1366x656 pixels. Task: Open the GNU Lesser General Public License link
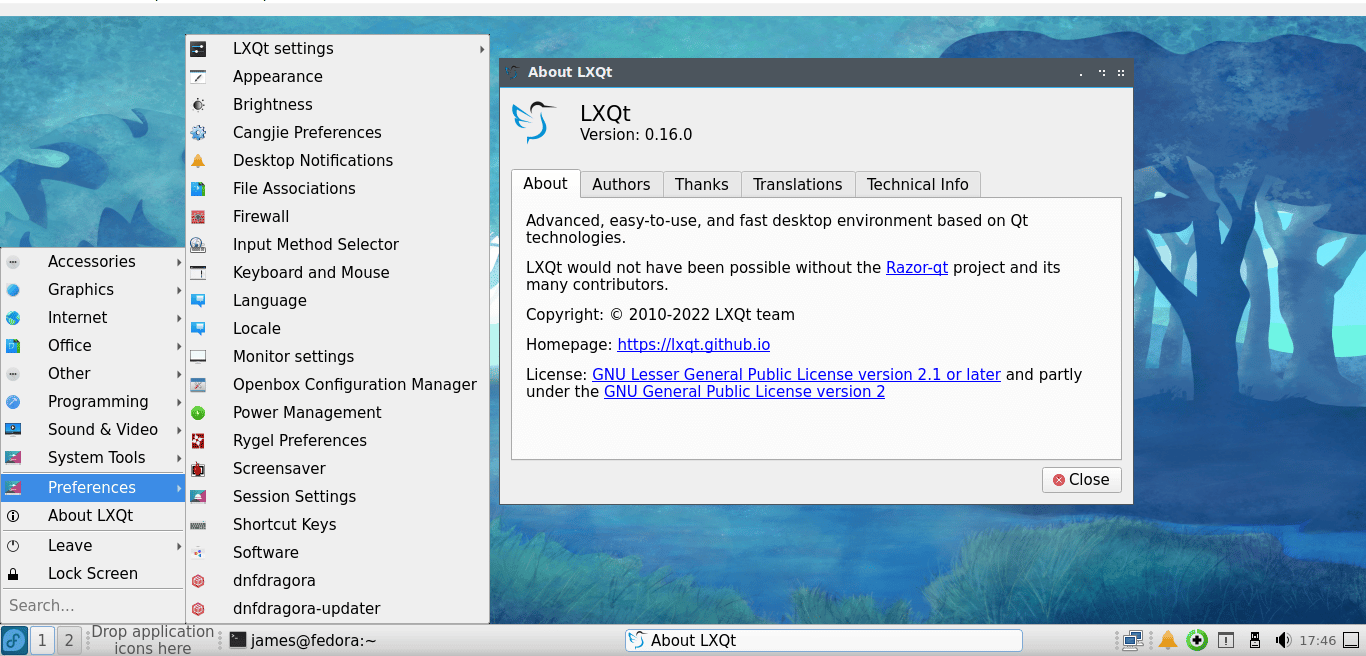[796, 375]
